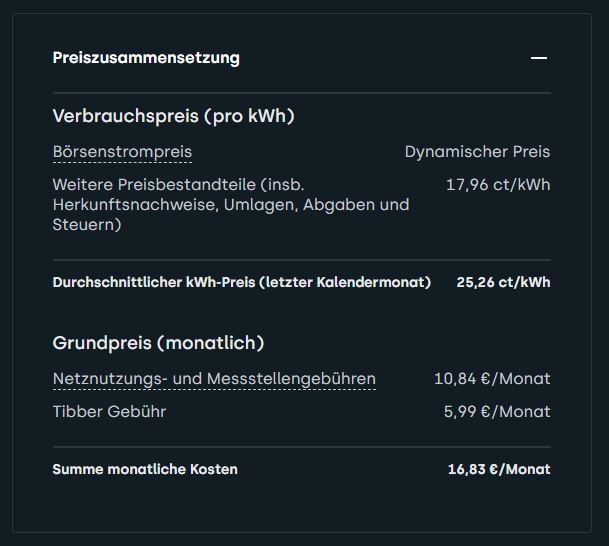Screen dimensions: 609x546
Task: Click the divider below the Preiszusammensetzung header
Action: (302, 93)
